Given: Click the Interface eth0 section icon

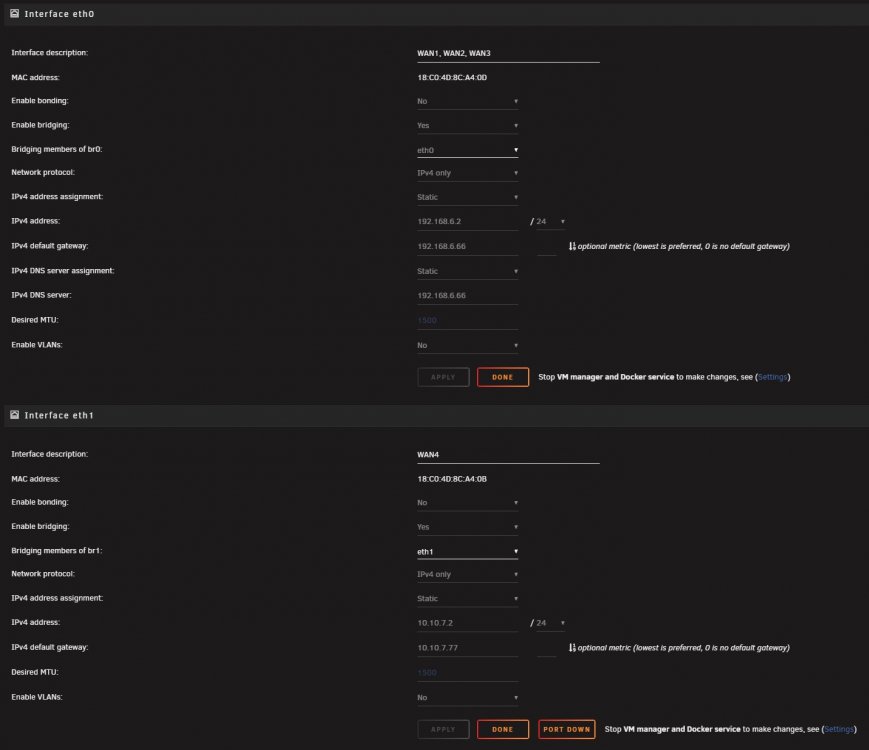Looking at the screenshot, I should click(x=14, y=13).
